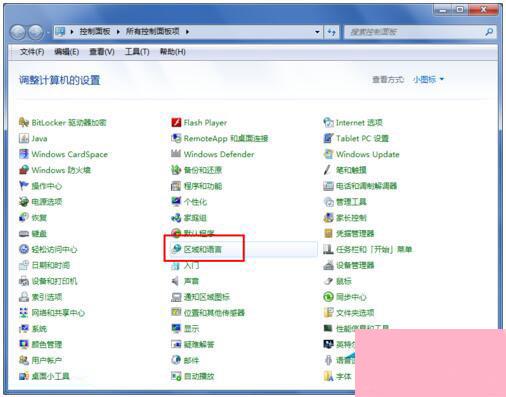Open 颜色管理 icon
Image resolution: width=506 pixels, height=397 pixels.
24,344
